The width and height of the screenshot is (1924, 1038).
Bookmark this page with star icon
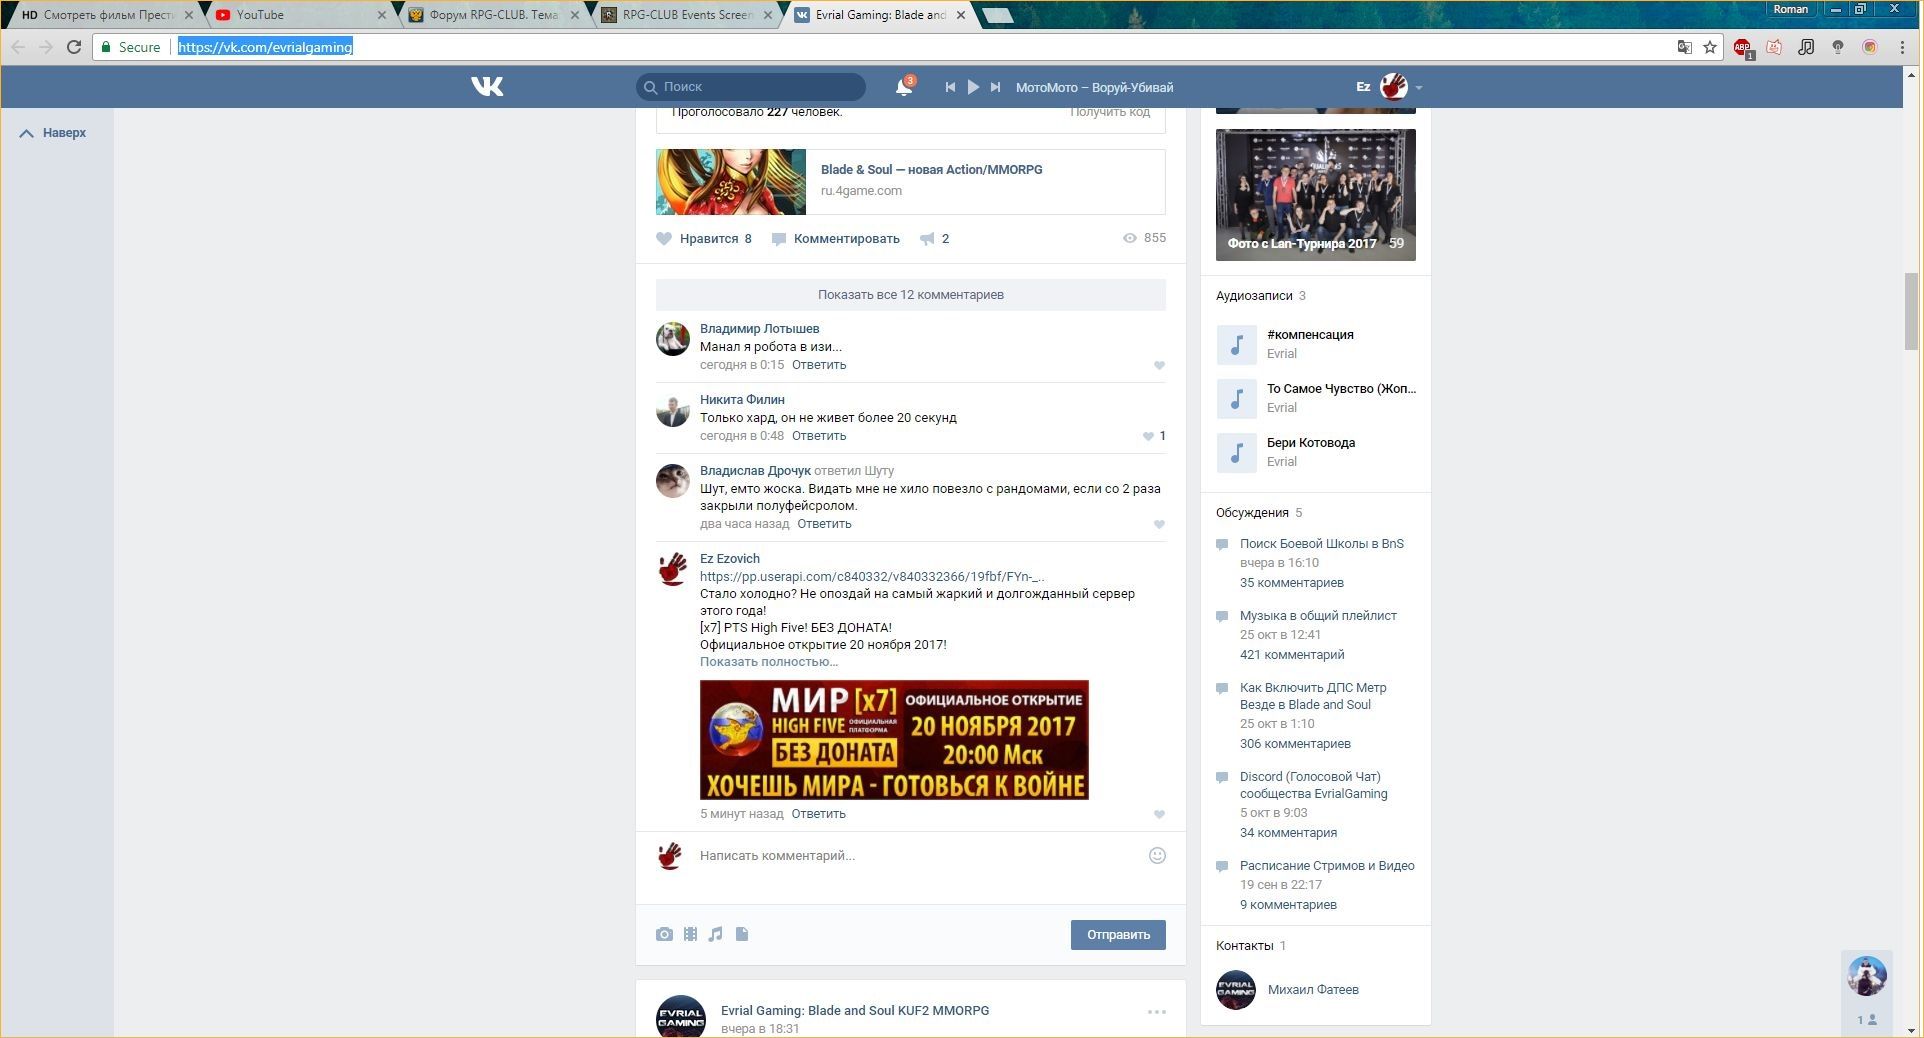[1710, 47]
